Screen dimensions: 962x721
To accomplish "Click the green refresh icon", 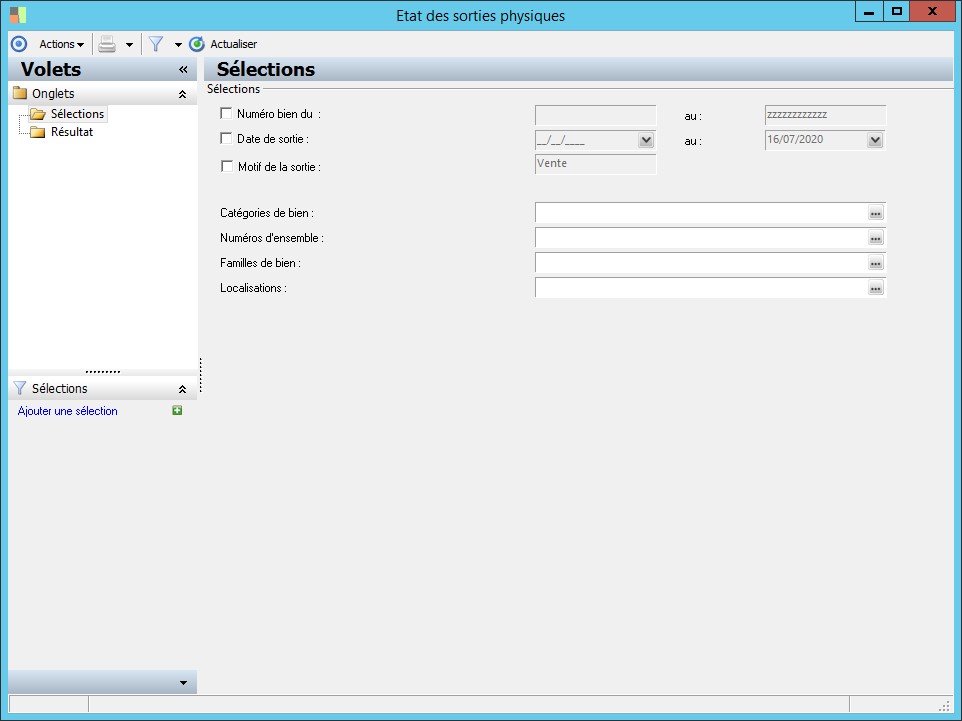I will coord(197,44).
